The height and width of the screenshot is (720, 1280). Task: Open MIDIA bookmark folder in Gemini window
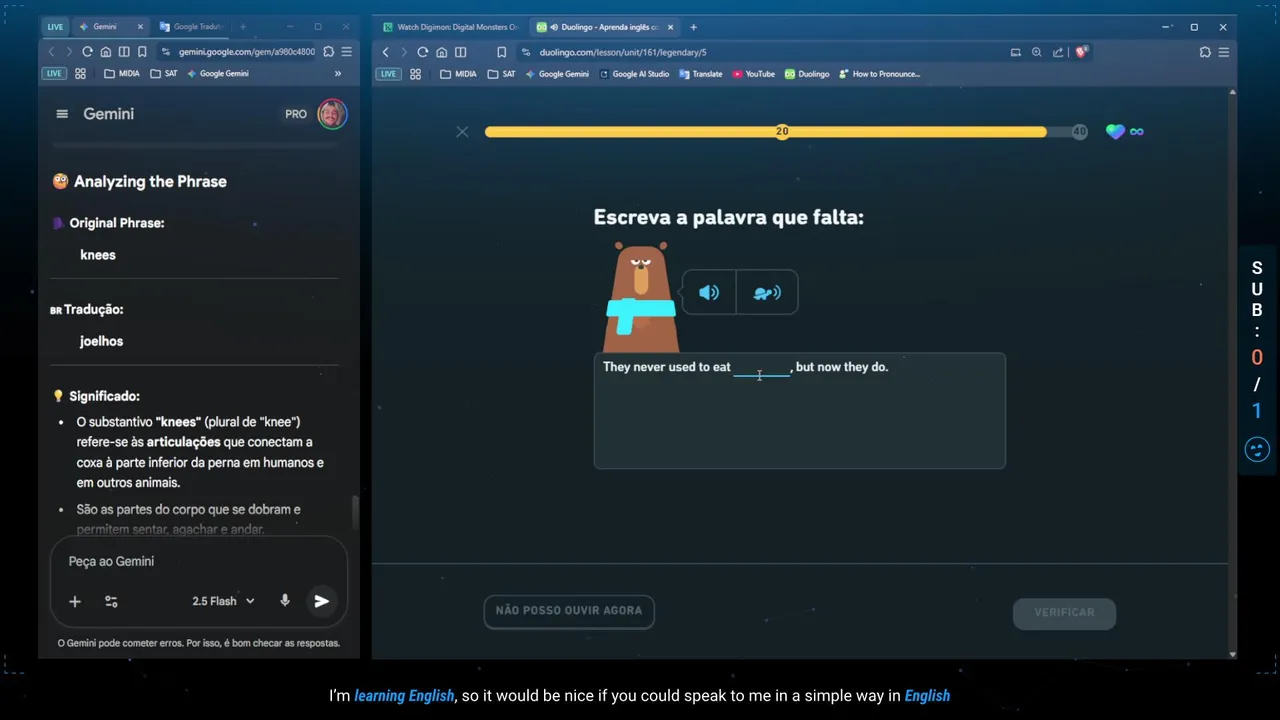[x=122, y=74]
